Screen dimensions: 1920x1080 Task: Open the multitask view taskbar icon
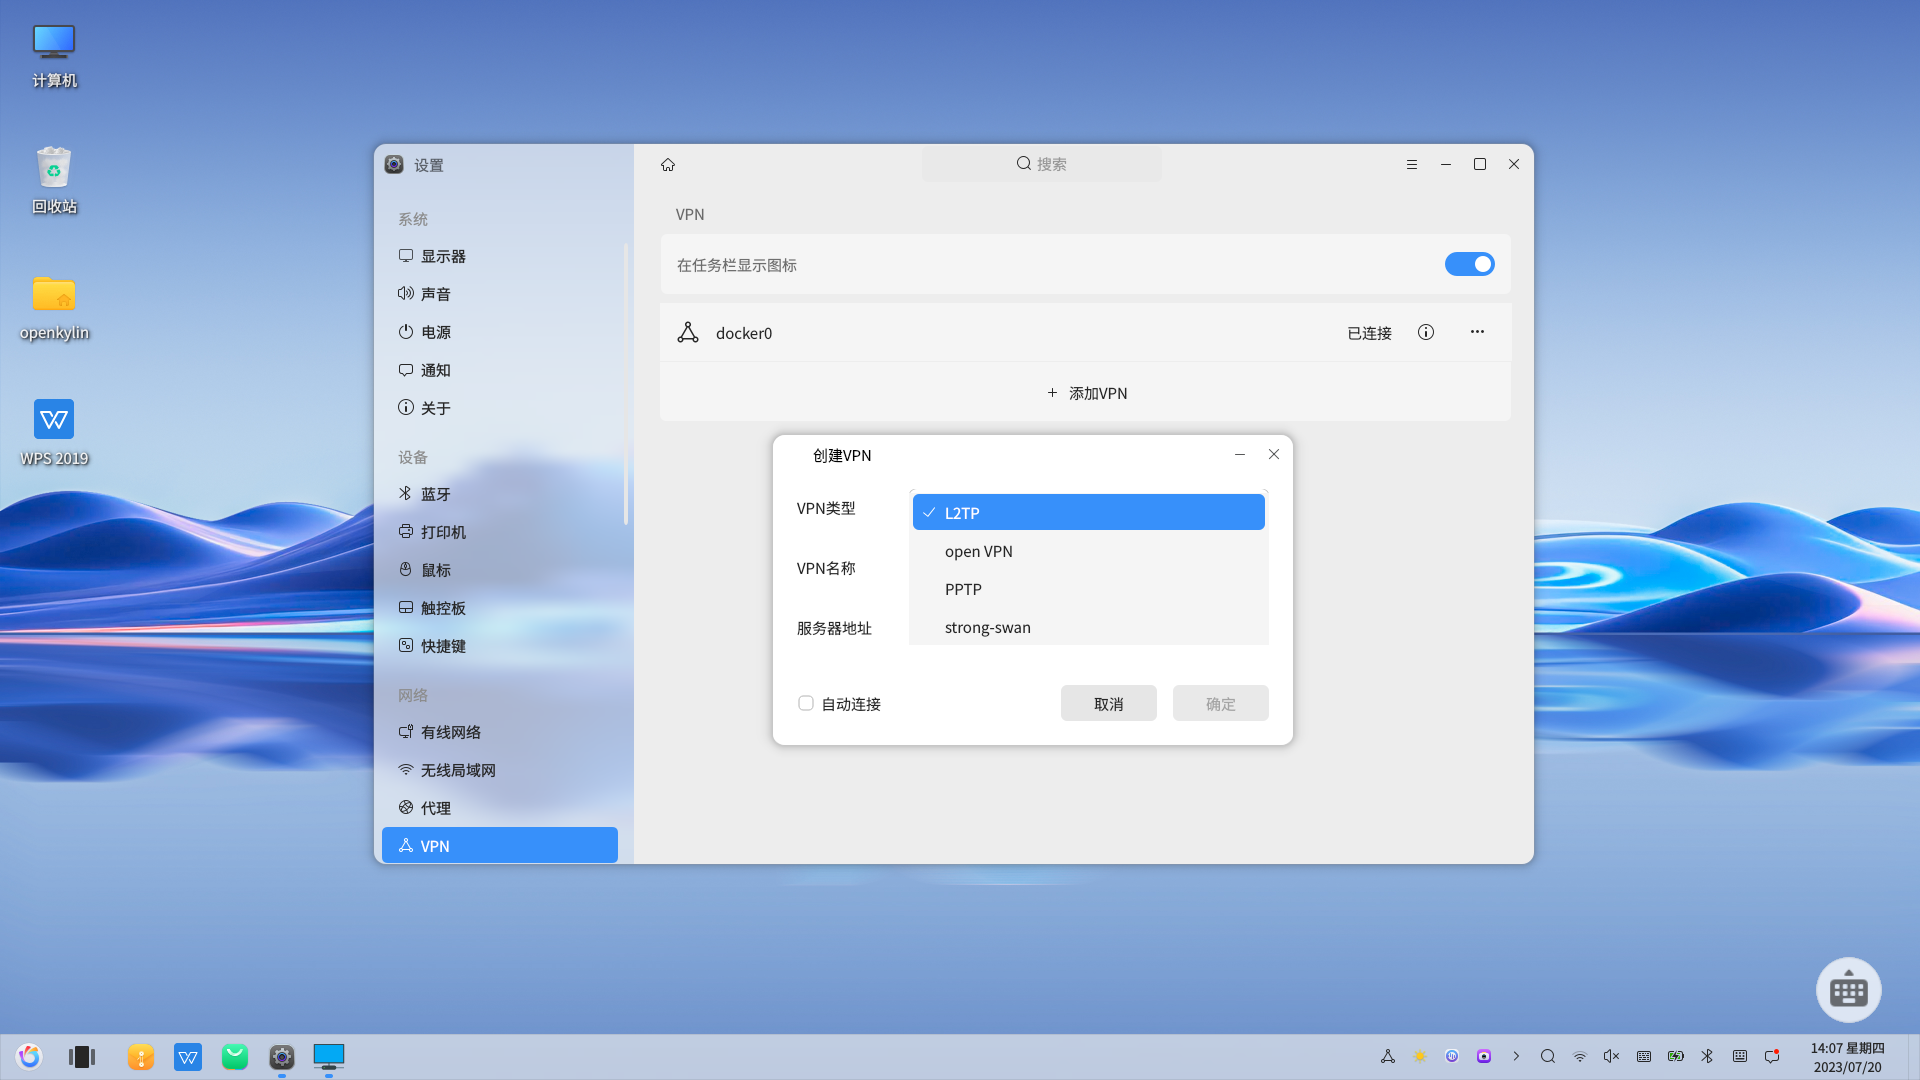click(x=82, y=1057)
